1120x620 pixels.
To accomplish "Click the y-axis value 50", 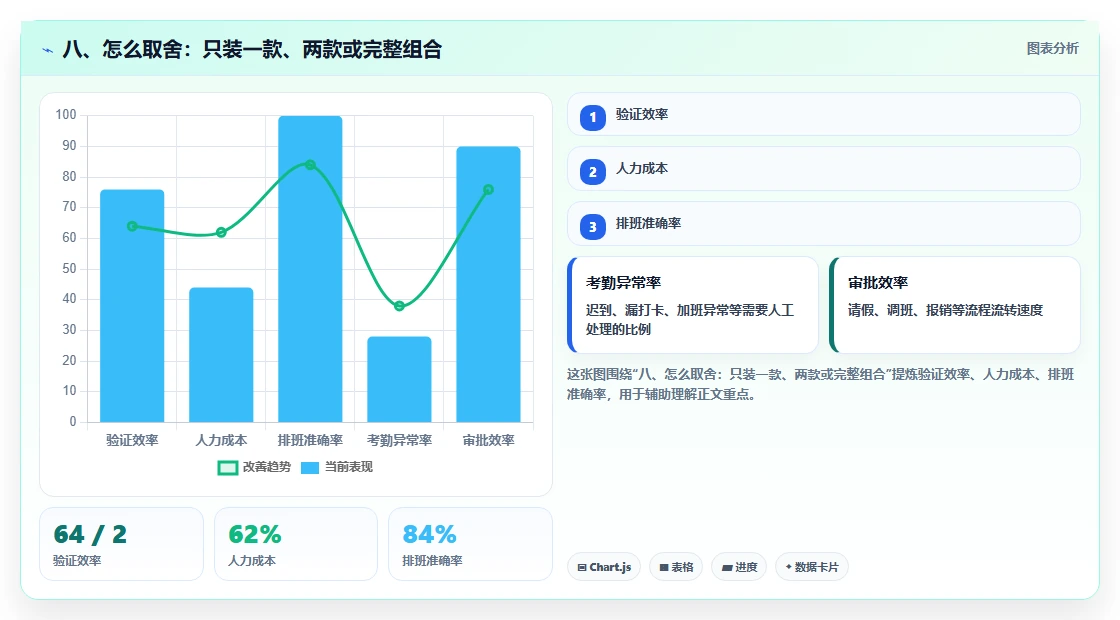I will 69,269.
